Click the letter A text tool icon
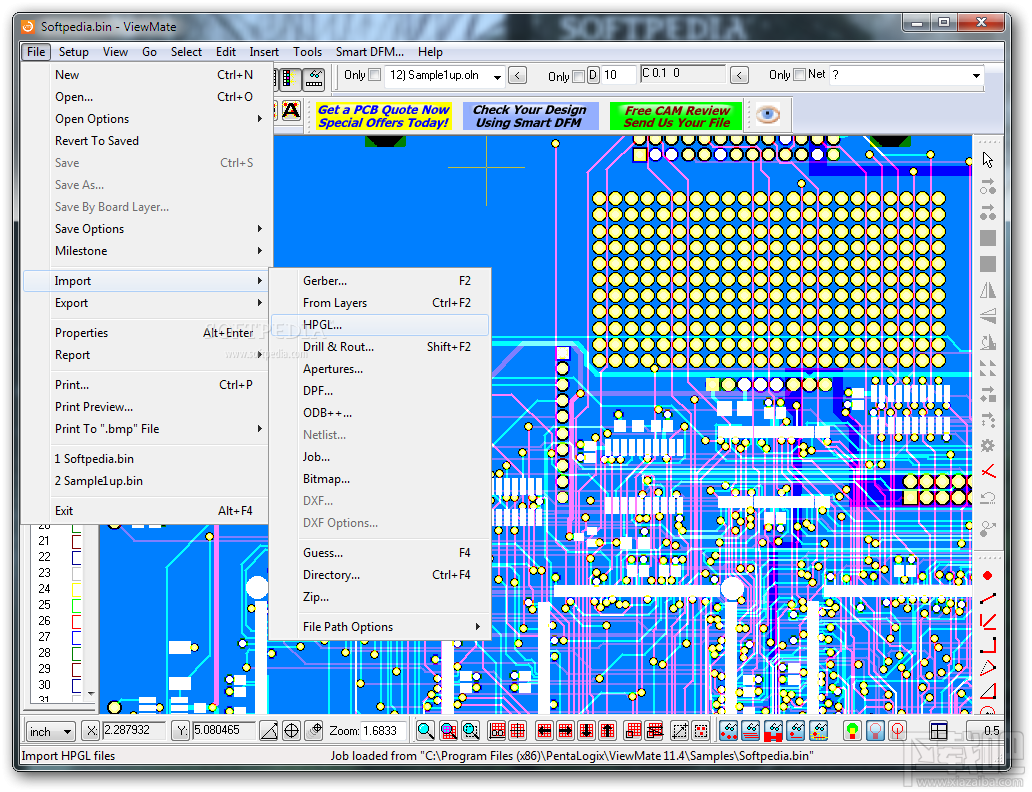Image resolution: width=1032 pixels, height=792 pixels. (291, 111)
